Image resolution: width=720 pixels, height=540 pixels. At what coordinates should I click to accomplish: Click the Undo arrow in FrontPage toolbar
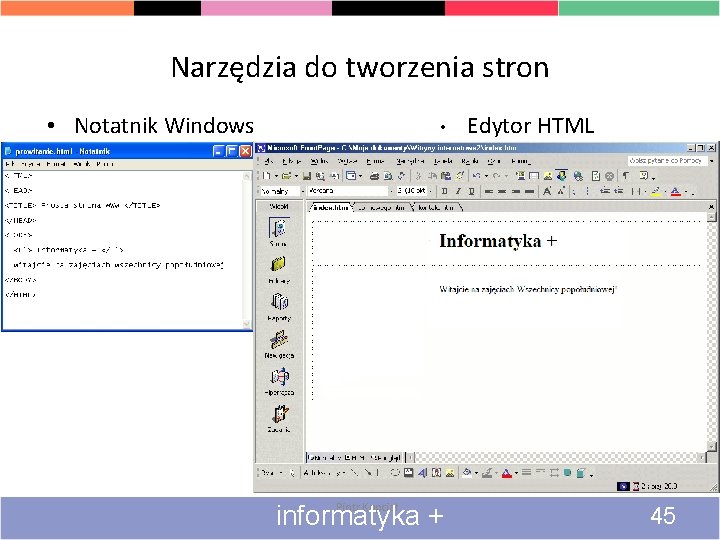pos(477,176)
